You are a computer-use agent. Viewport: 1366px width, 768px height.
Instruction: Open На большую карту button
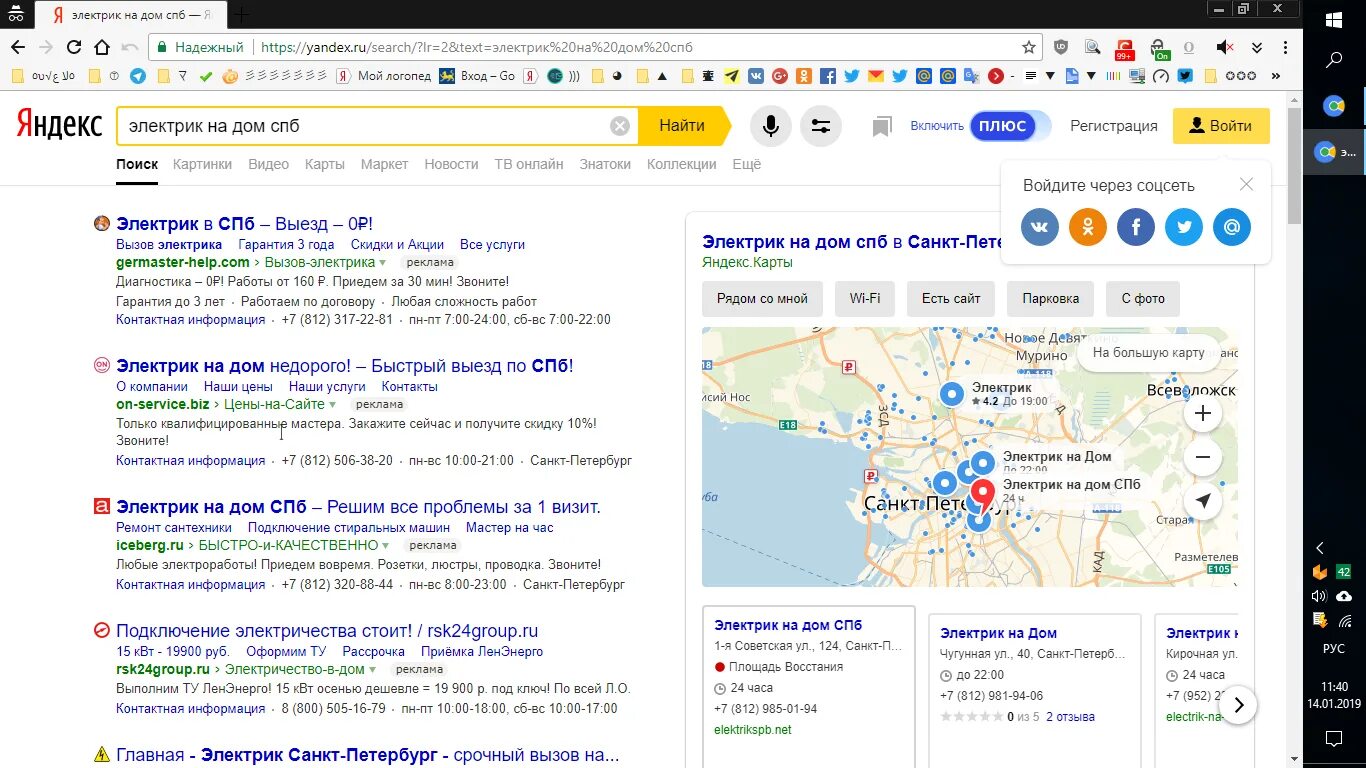[x=1148, y=353]
